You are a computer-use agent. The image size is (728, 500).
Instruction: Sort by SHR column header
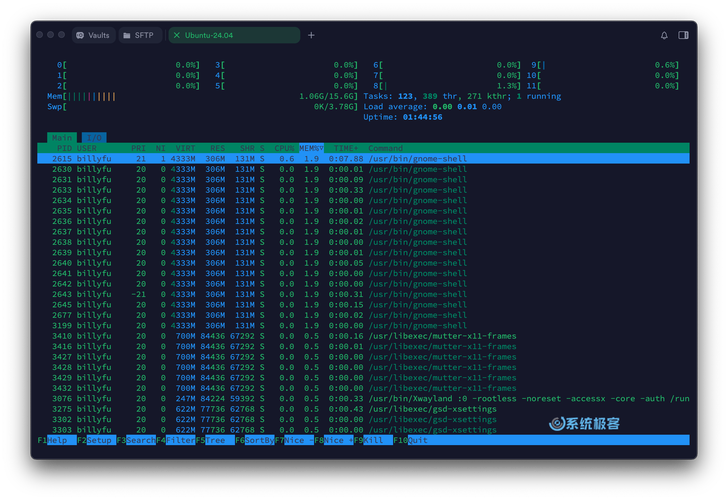pos(247,148)
